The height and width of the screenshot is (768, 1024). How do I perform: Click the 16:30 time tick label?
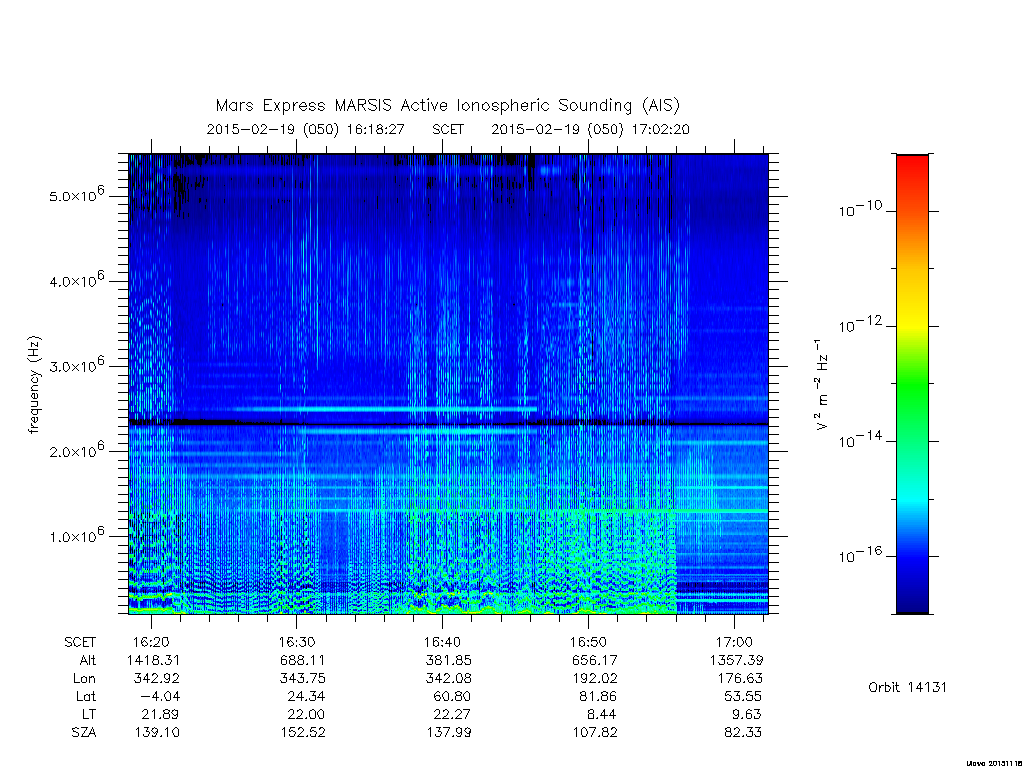(x=296, y=642)
